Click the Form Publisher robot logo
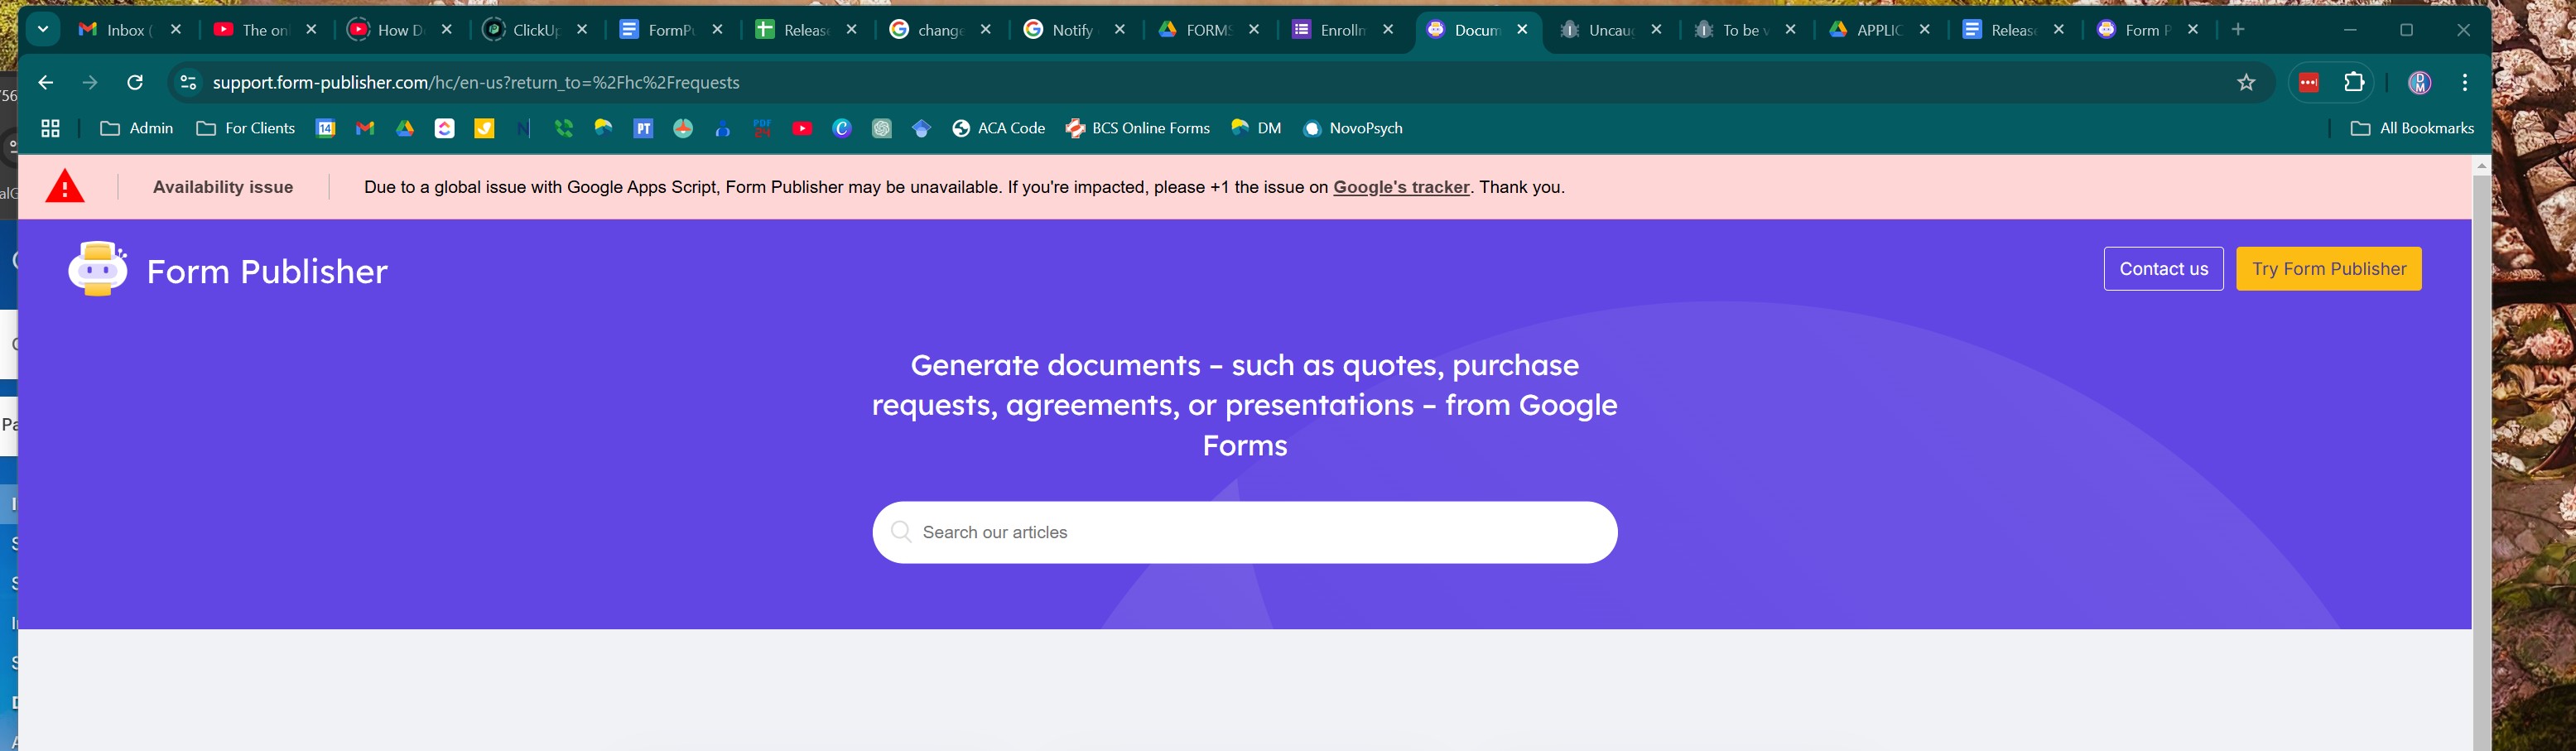 click(x=98, y=270)
